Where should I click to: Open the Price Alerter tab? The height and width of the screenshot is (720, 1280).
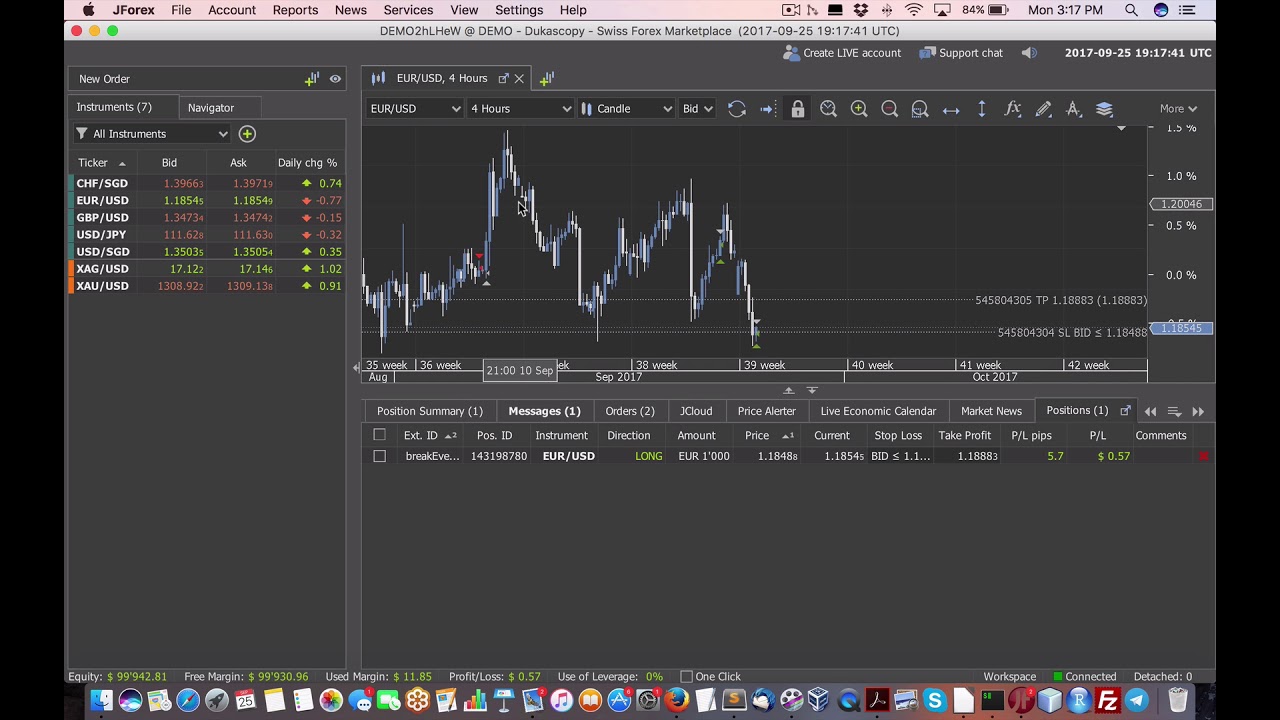pyautogui.click(x=767, y=411)
